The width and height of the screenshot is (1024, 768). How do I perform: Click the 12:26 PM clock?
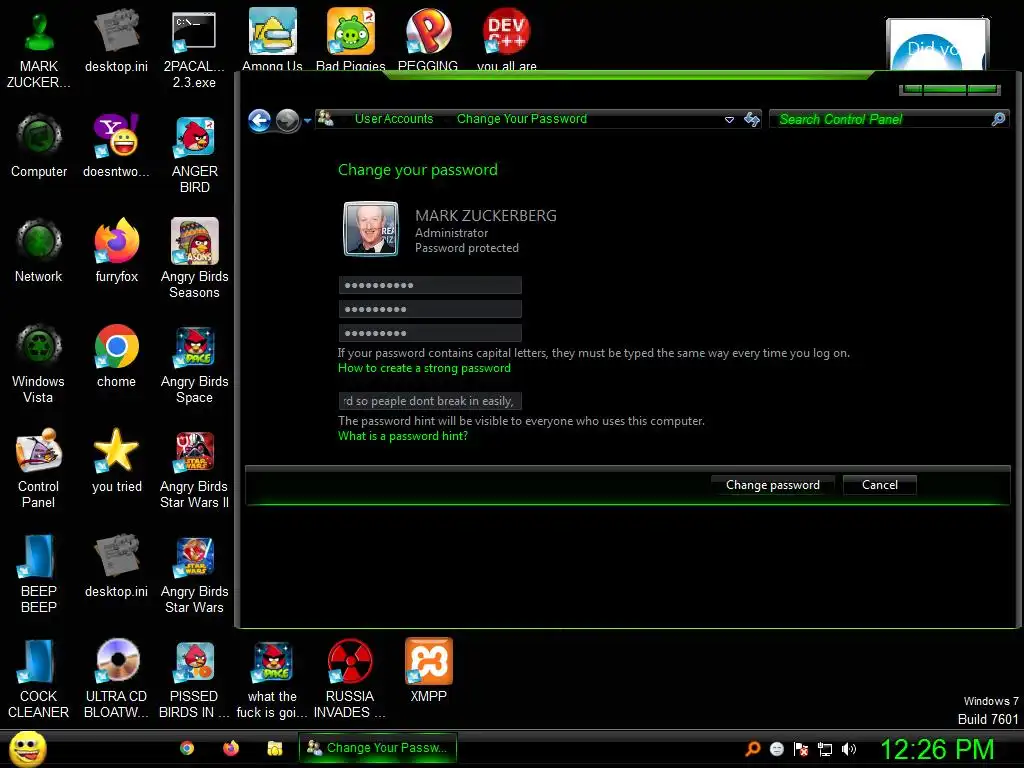point(937,749)
